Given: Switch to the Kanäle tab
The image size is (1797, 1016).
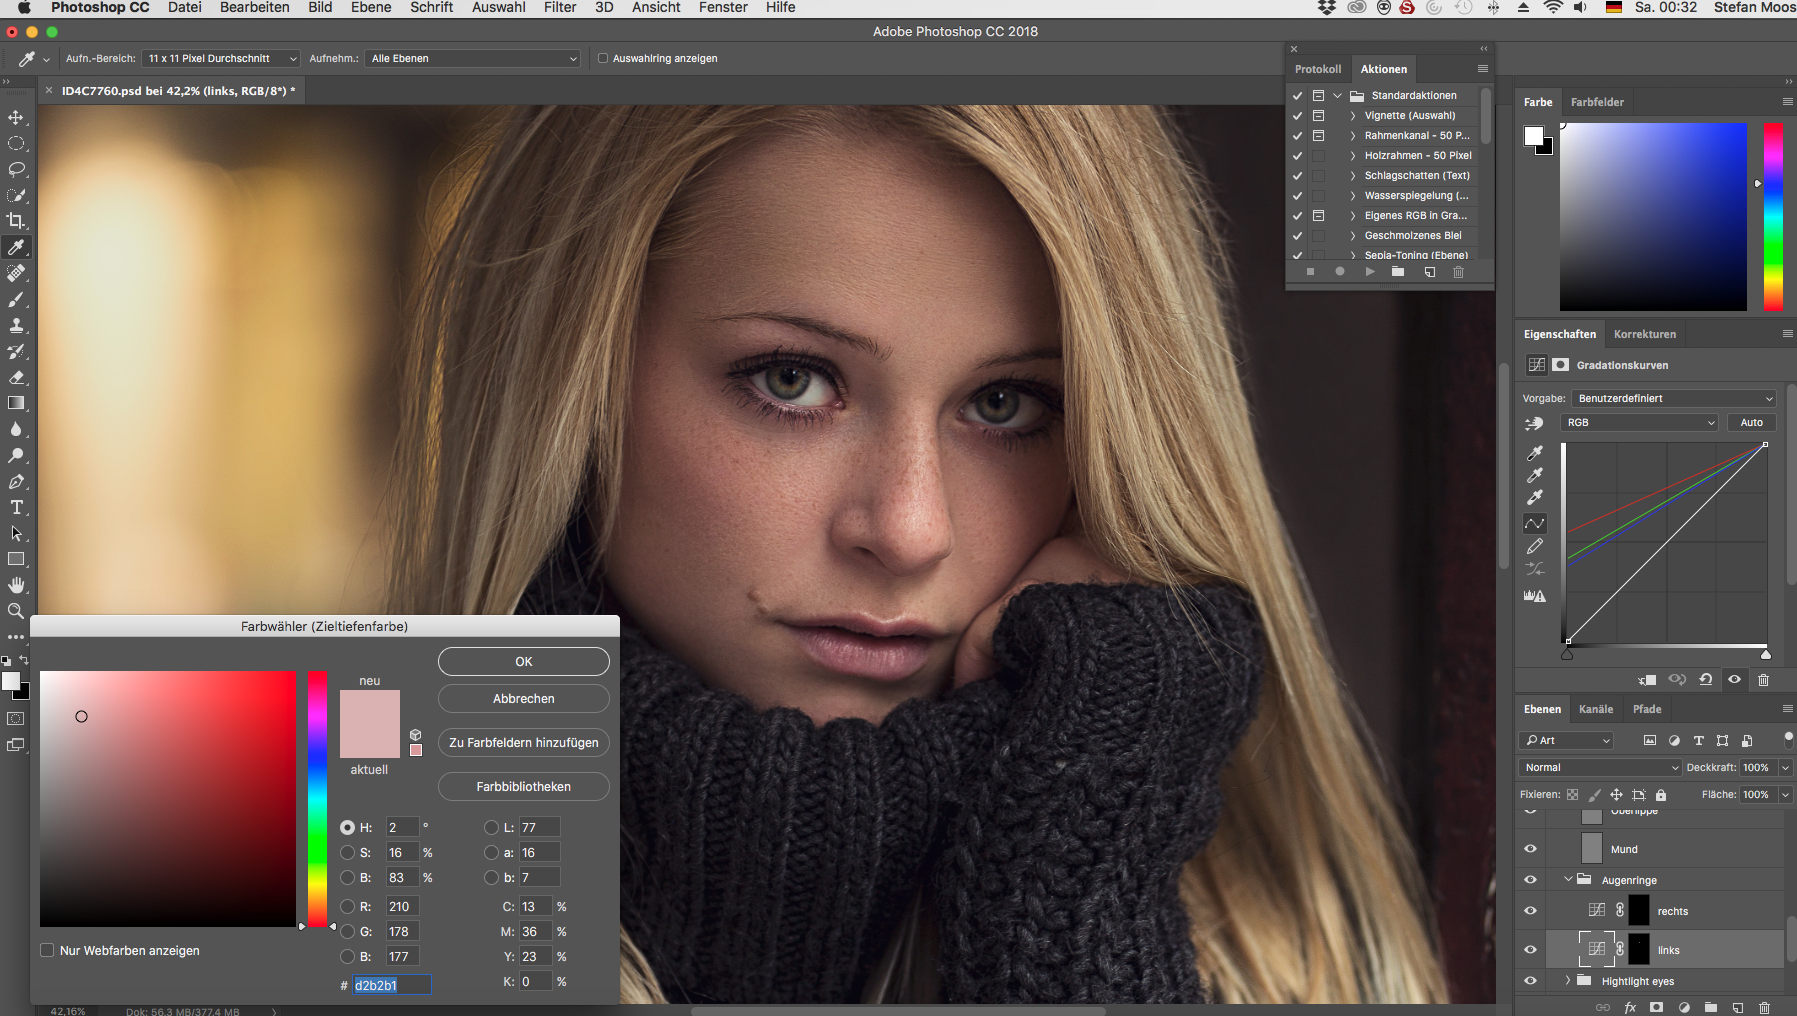Looking at the screenshot, I should point(1596,709).
